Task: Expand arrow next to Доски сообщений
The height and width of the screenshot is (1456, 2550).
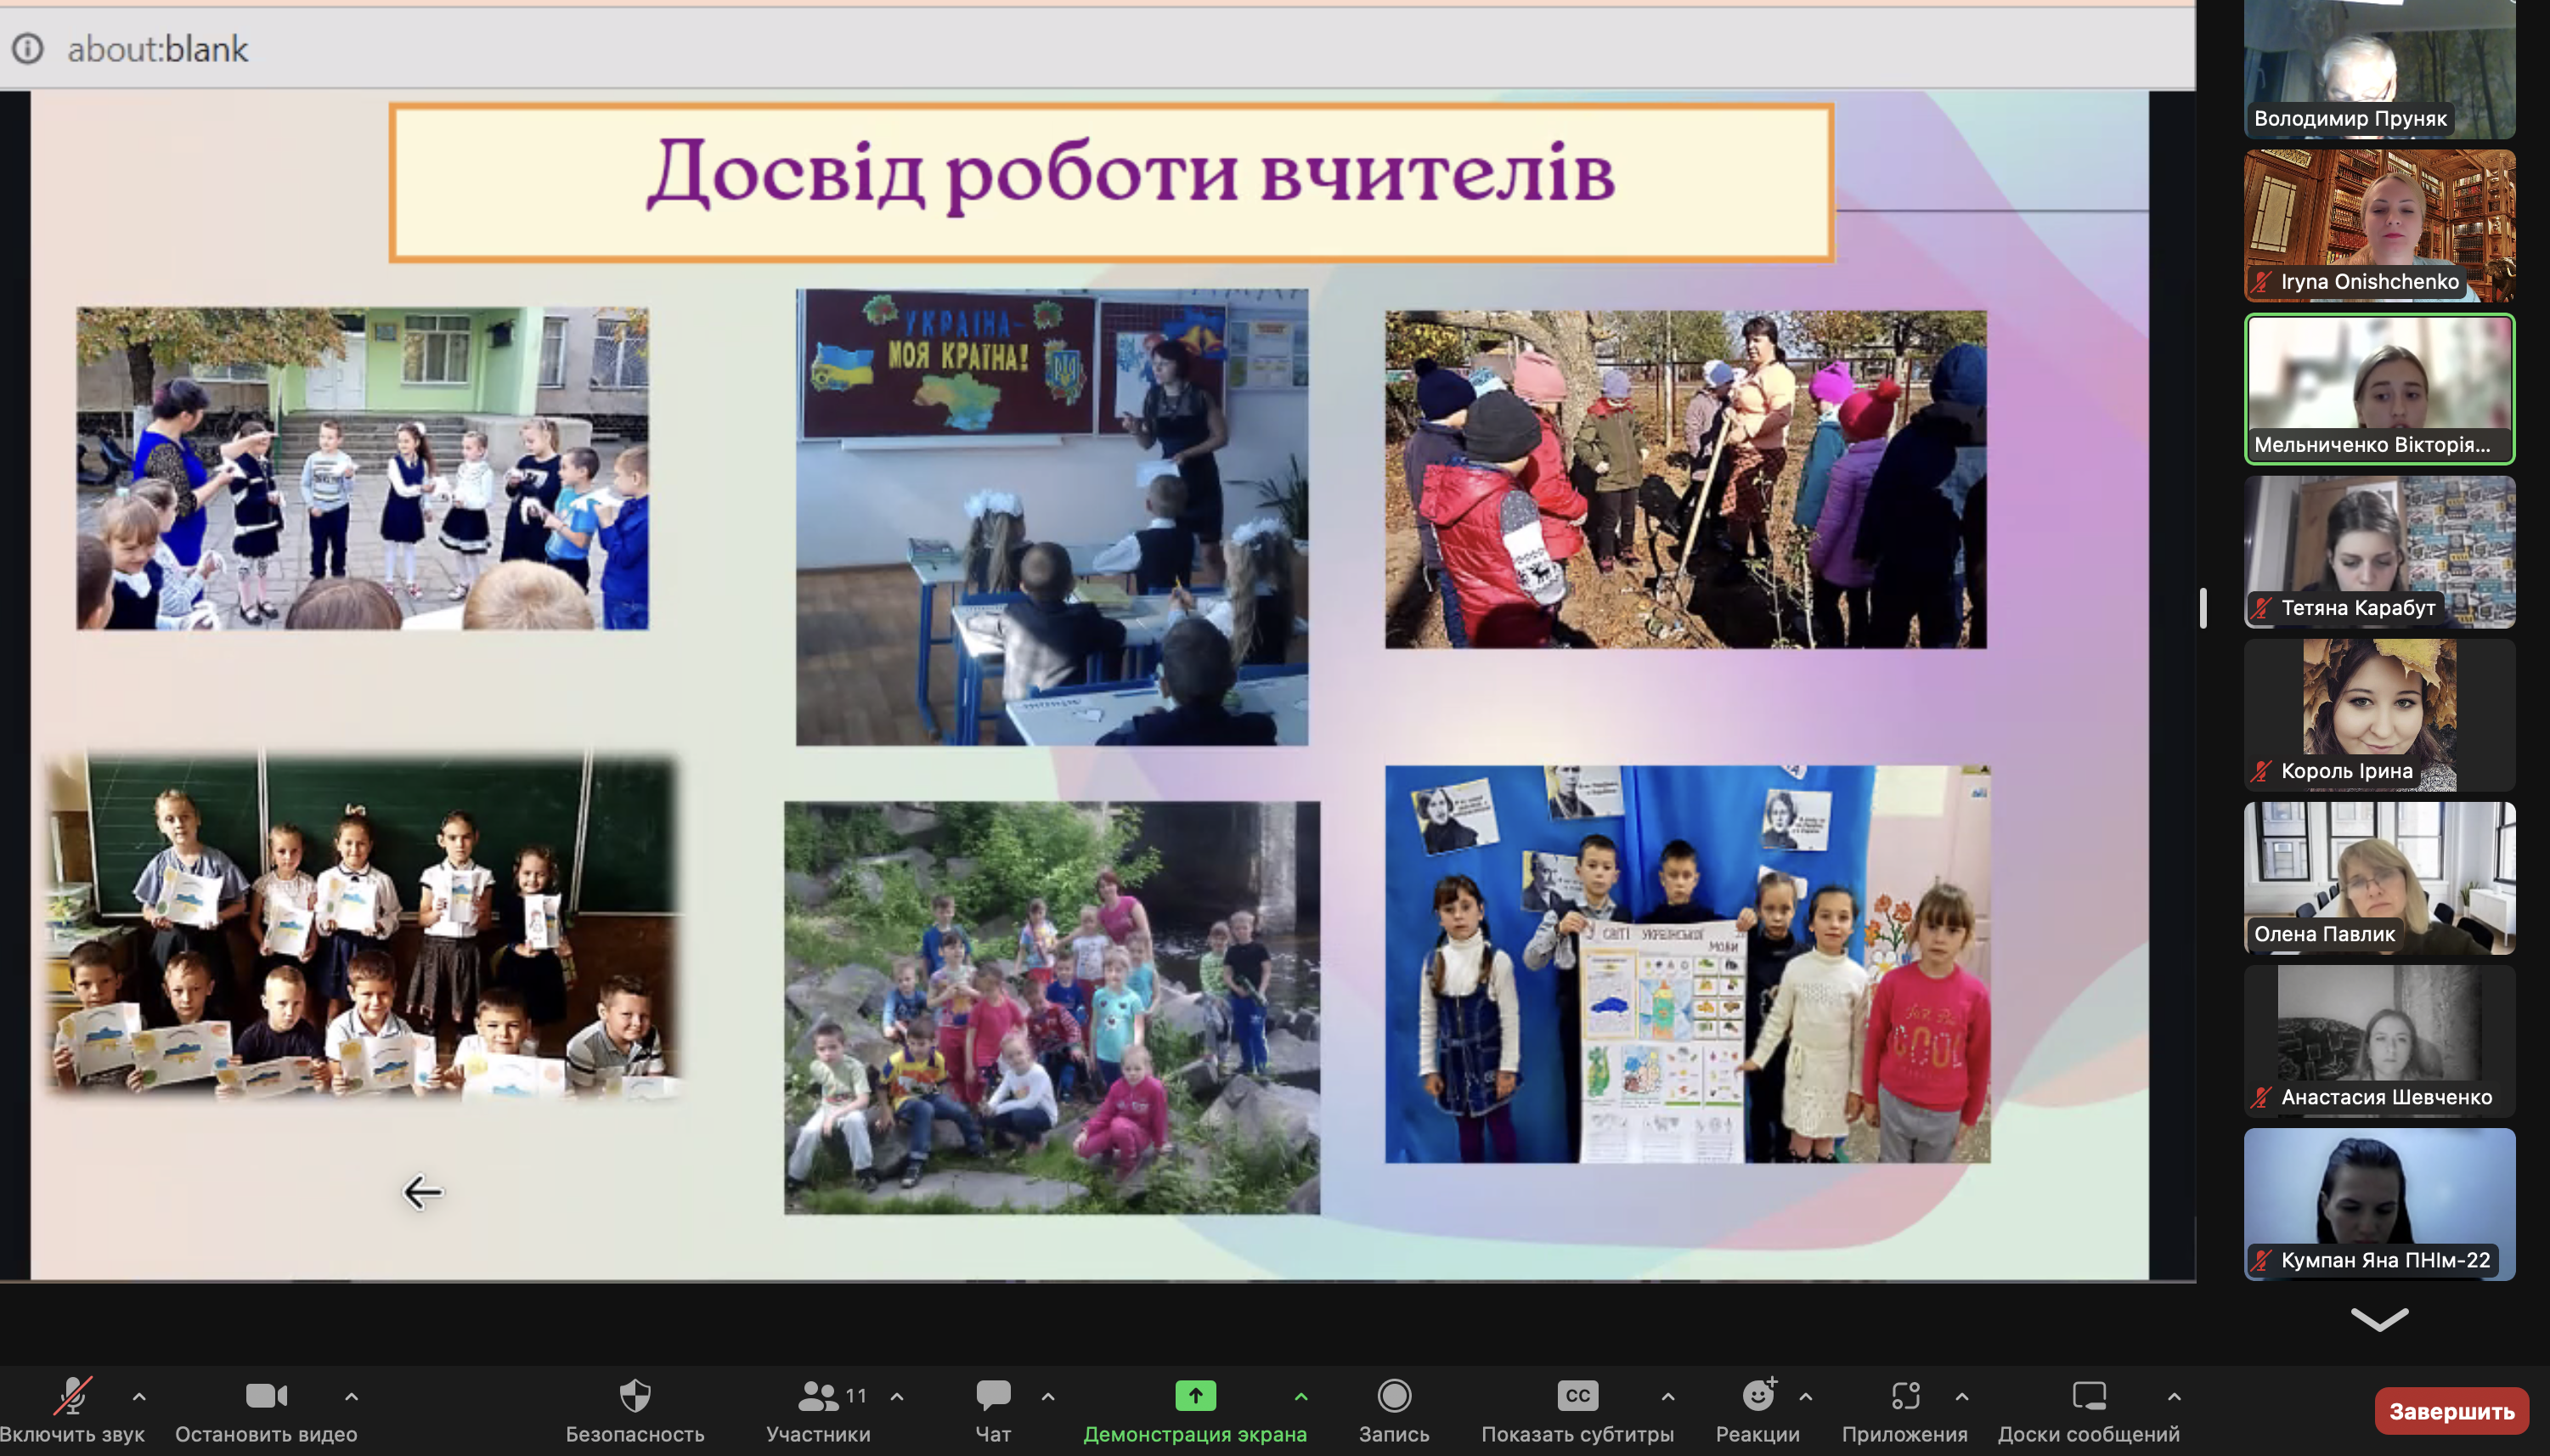Action: tap(2174, 1396)
